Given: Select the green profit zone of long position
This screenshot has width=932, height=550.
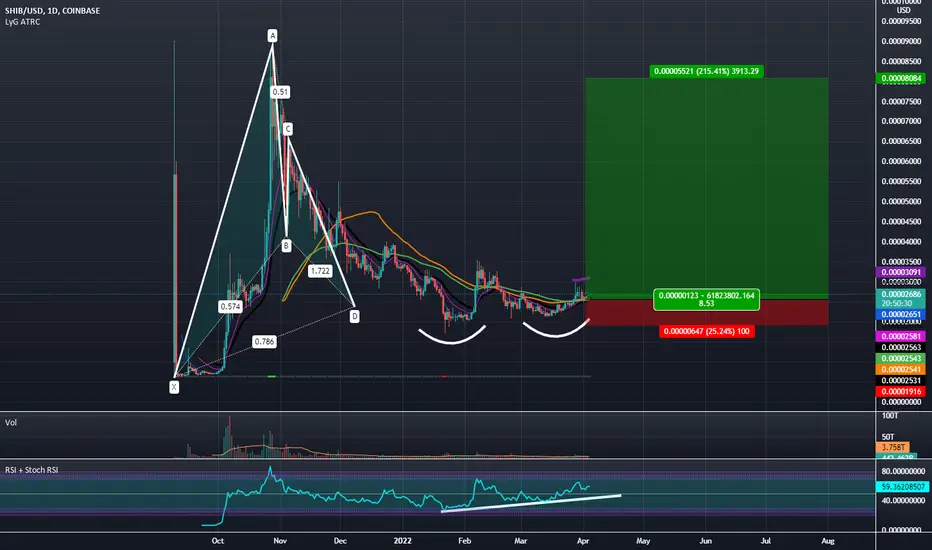Looking at the screenshot, I should 706,187.
